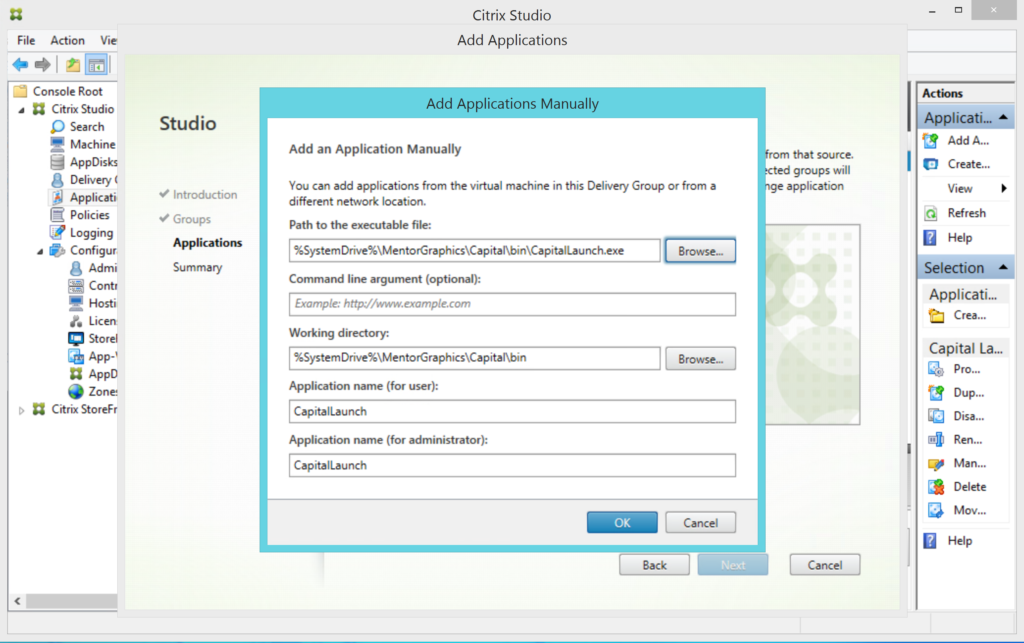Click the console tree scroll left arrow

18,601
